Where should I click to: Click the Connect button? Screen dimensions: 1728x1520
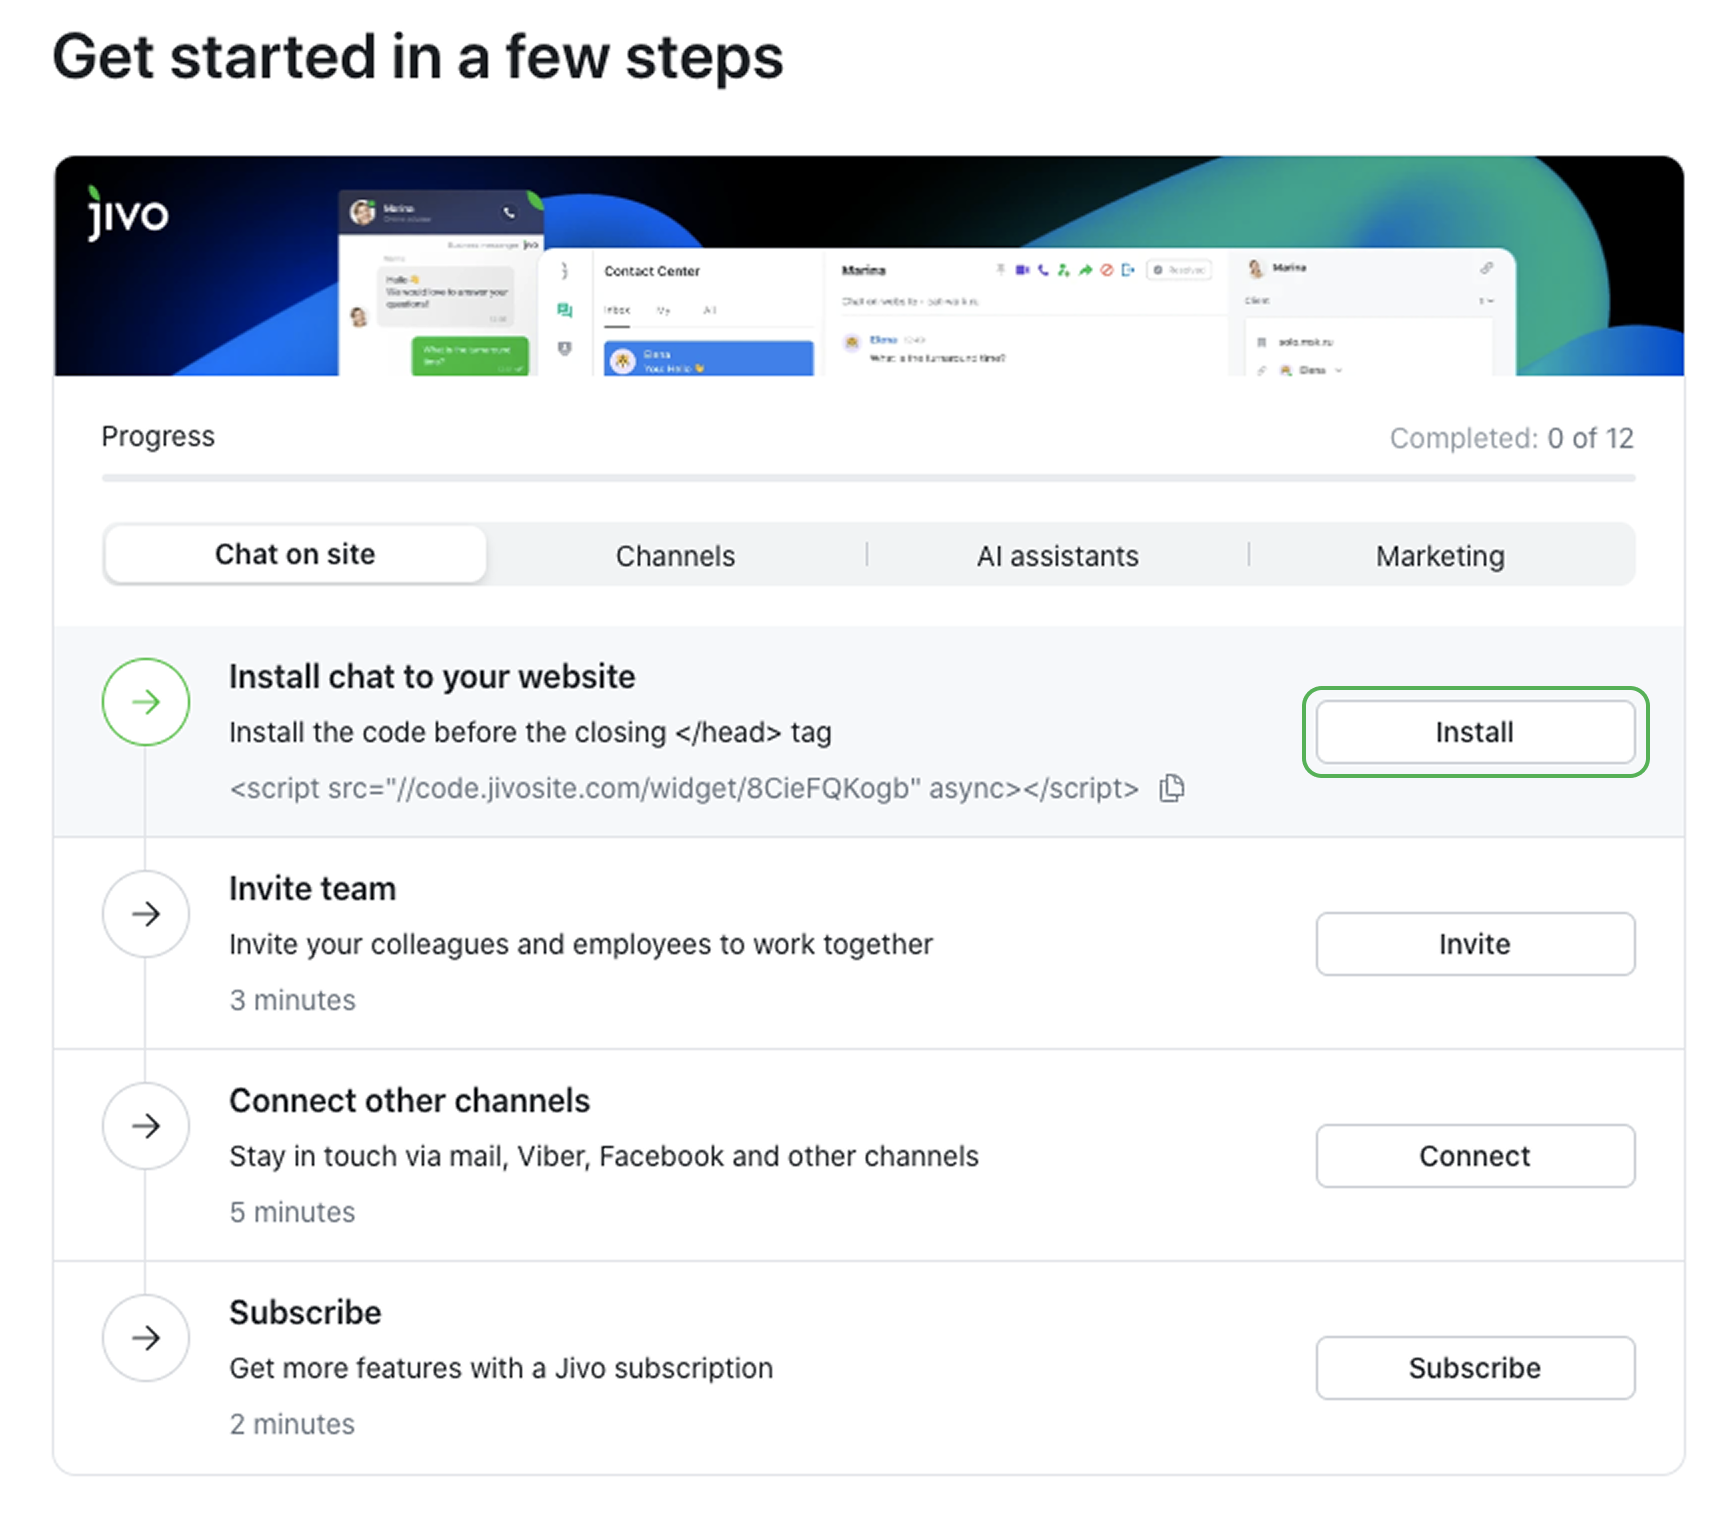click(1474, 1156)
